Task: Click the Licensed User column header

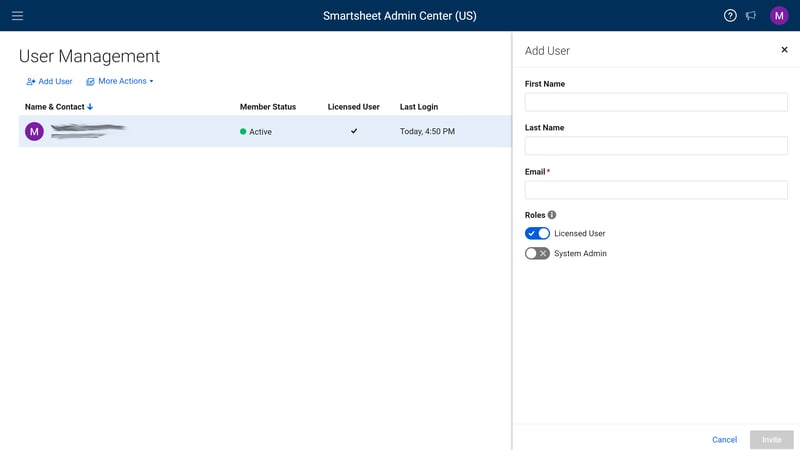Action: (x=354, y=107)
